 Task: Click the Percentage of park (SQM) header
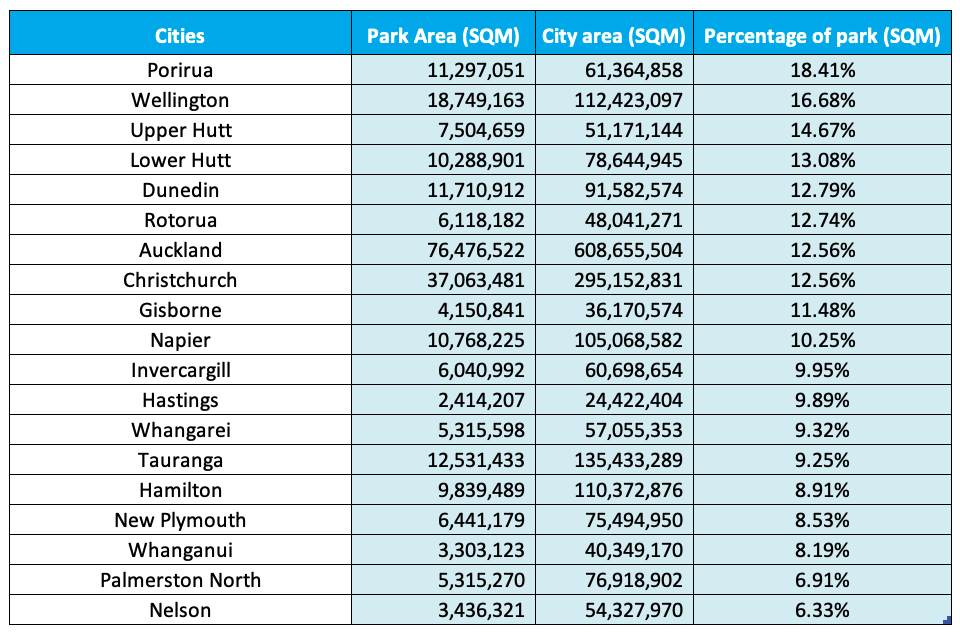pos(822,34)
